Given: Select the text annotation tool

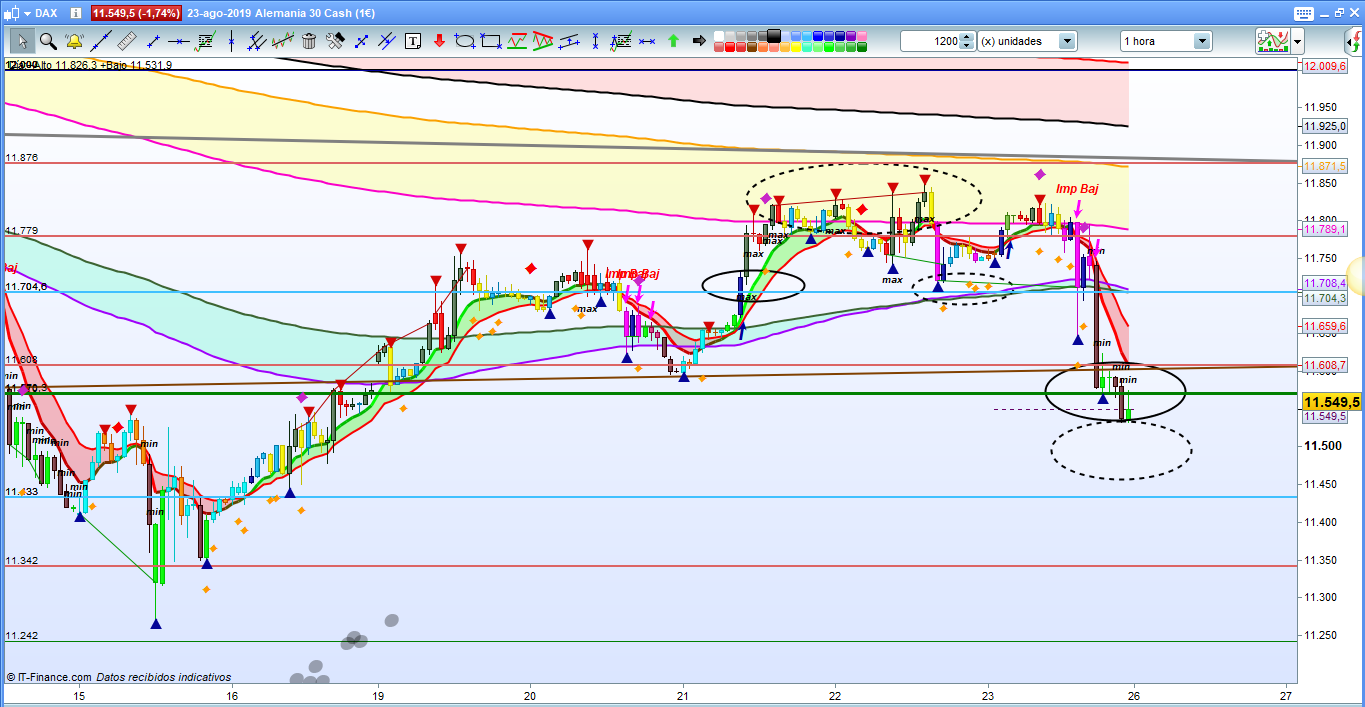Looking at the screenshot, I should point(413,41).
